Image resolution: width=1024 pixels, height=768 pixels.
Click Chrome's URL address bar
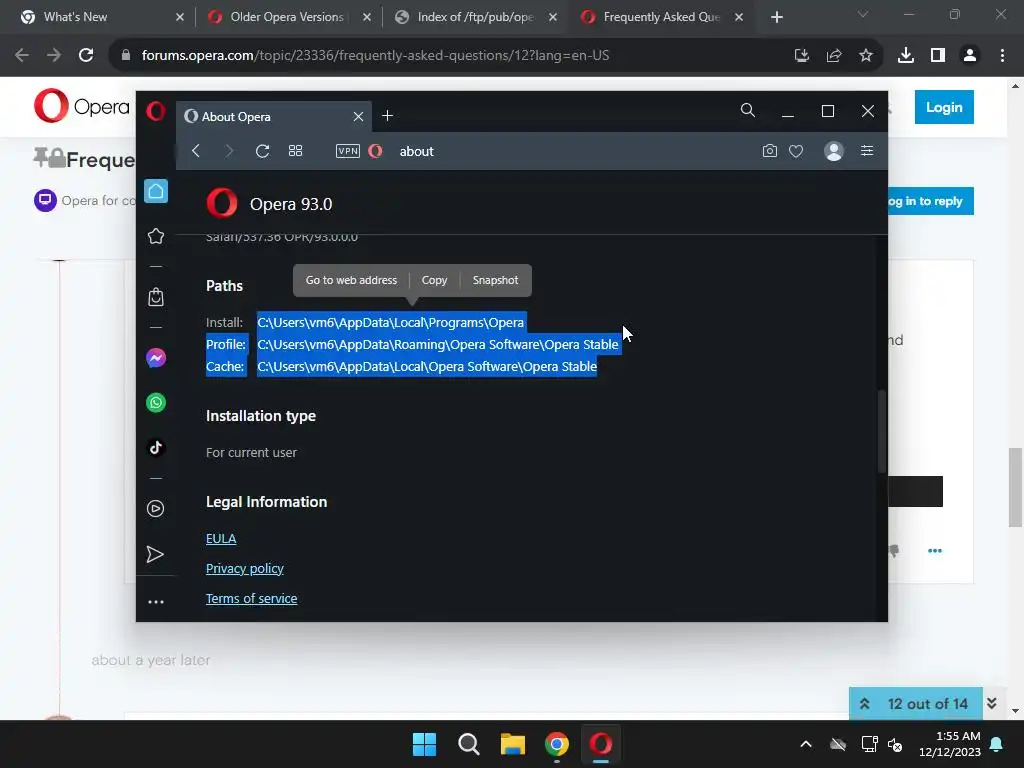[x=376, y=56]
